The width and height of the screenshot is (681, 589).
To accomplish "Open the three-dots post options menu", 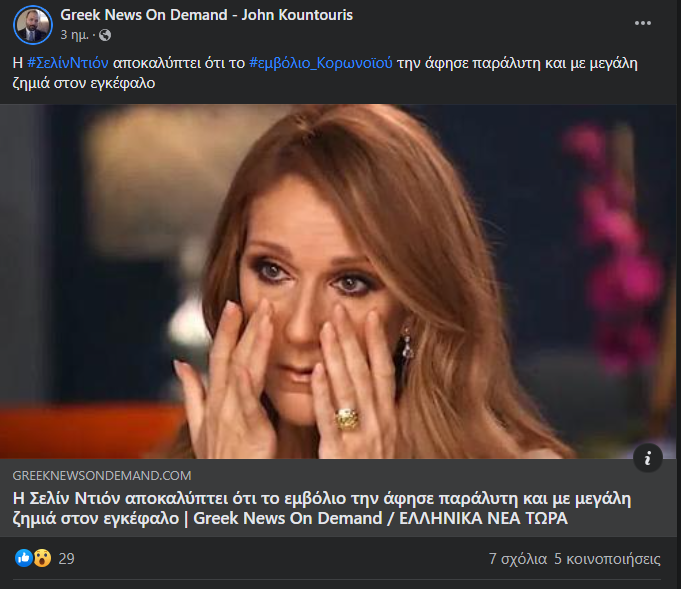I will [x=642, y=23].
